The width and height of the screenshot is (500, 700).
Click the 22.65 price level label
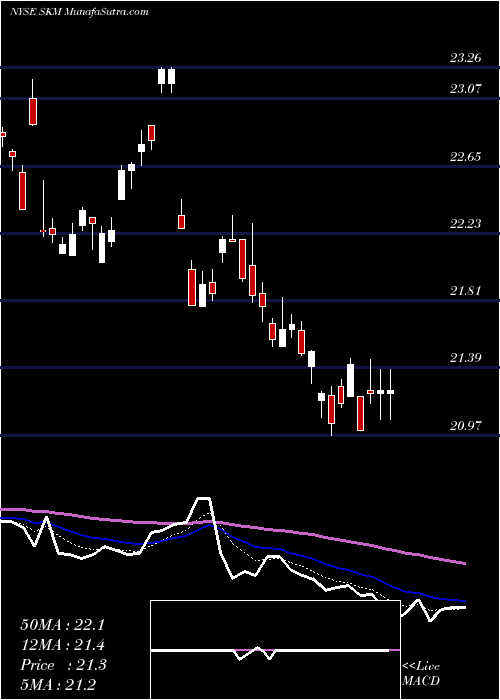(x=465, y=157)
